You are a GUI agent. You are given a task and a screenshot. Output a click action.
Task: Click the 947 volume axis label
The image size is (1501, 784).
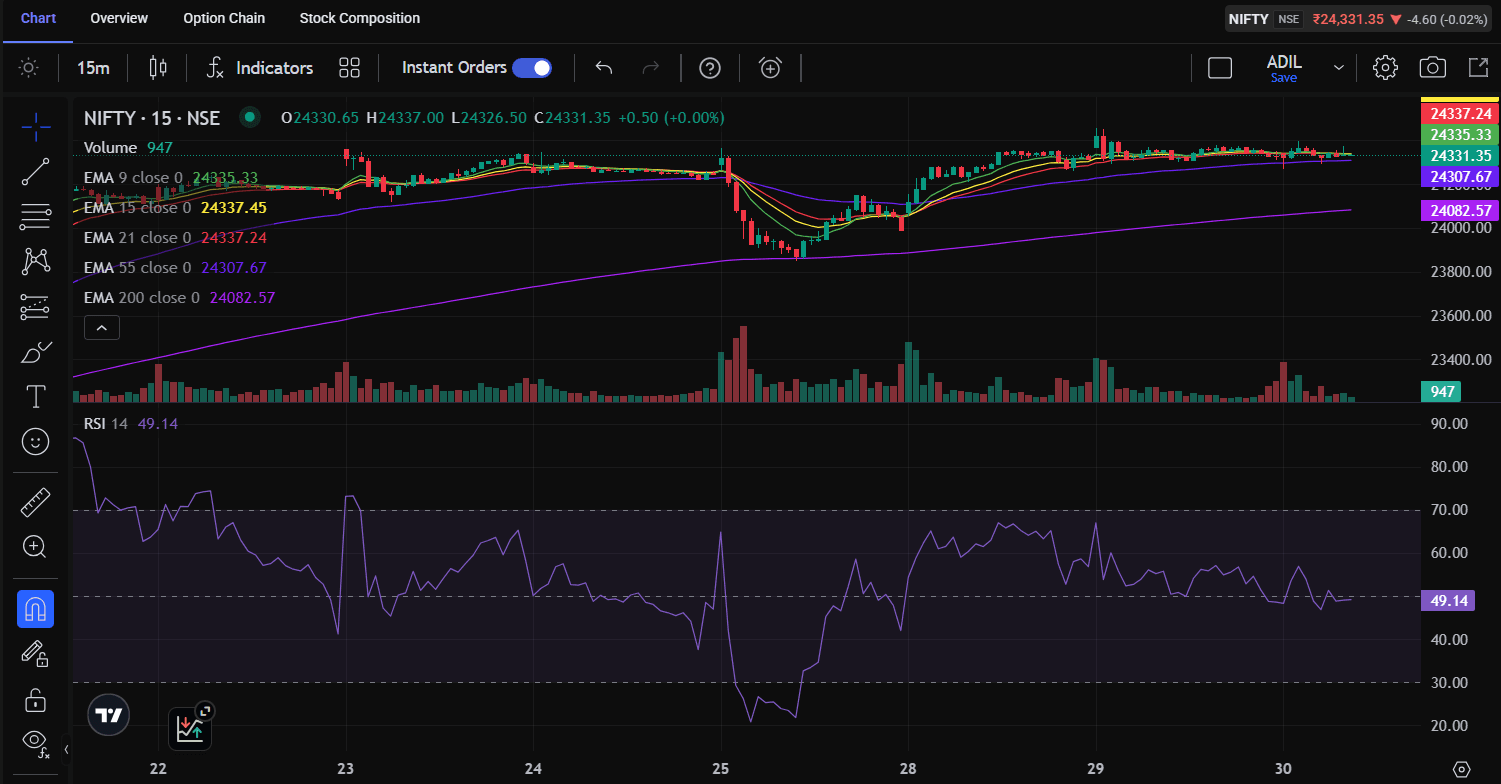click(1441, 391)
